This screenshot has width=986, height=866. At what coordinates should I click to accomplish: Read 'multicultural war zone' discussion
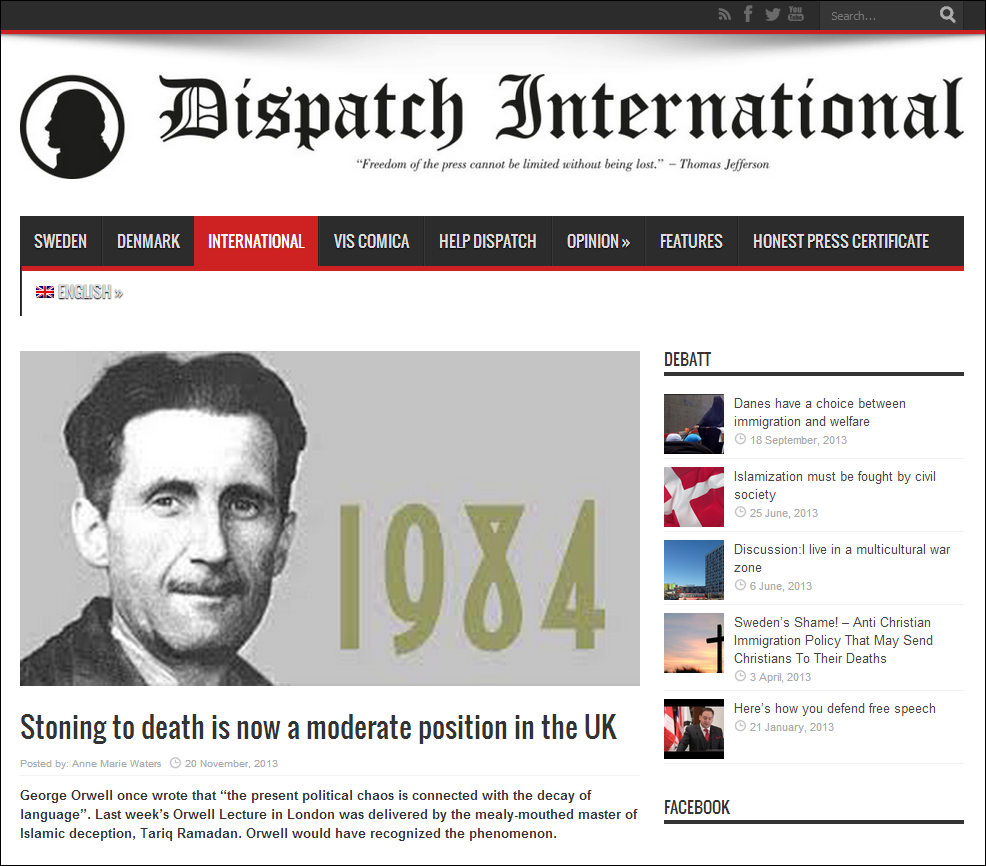pos(842,558)
